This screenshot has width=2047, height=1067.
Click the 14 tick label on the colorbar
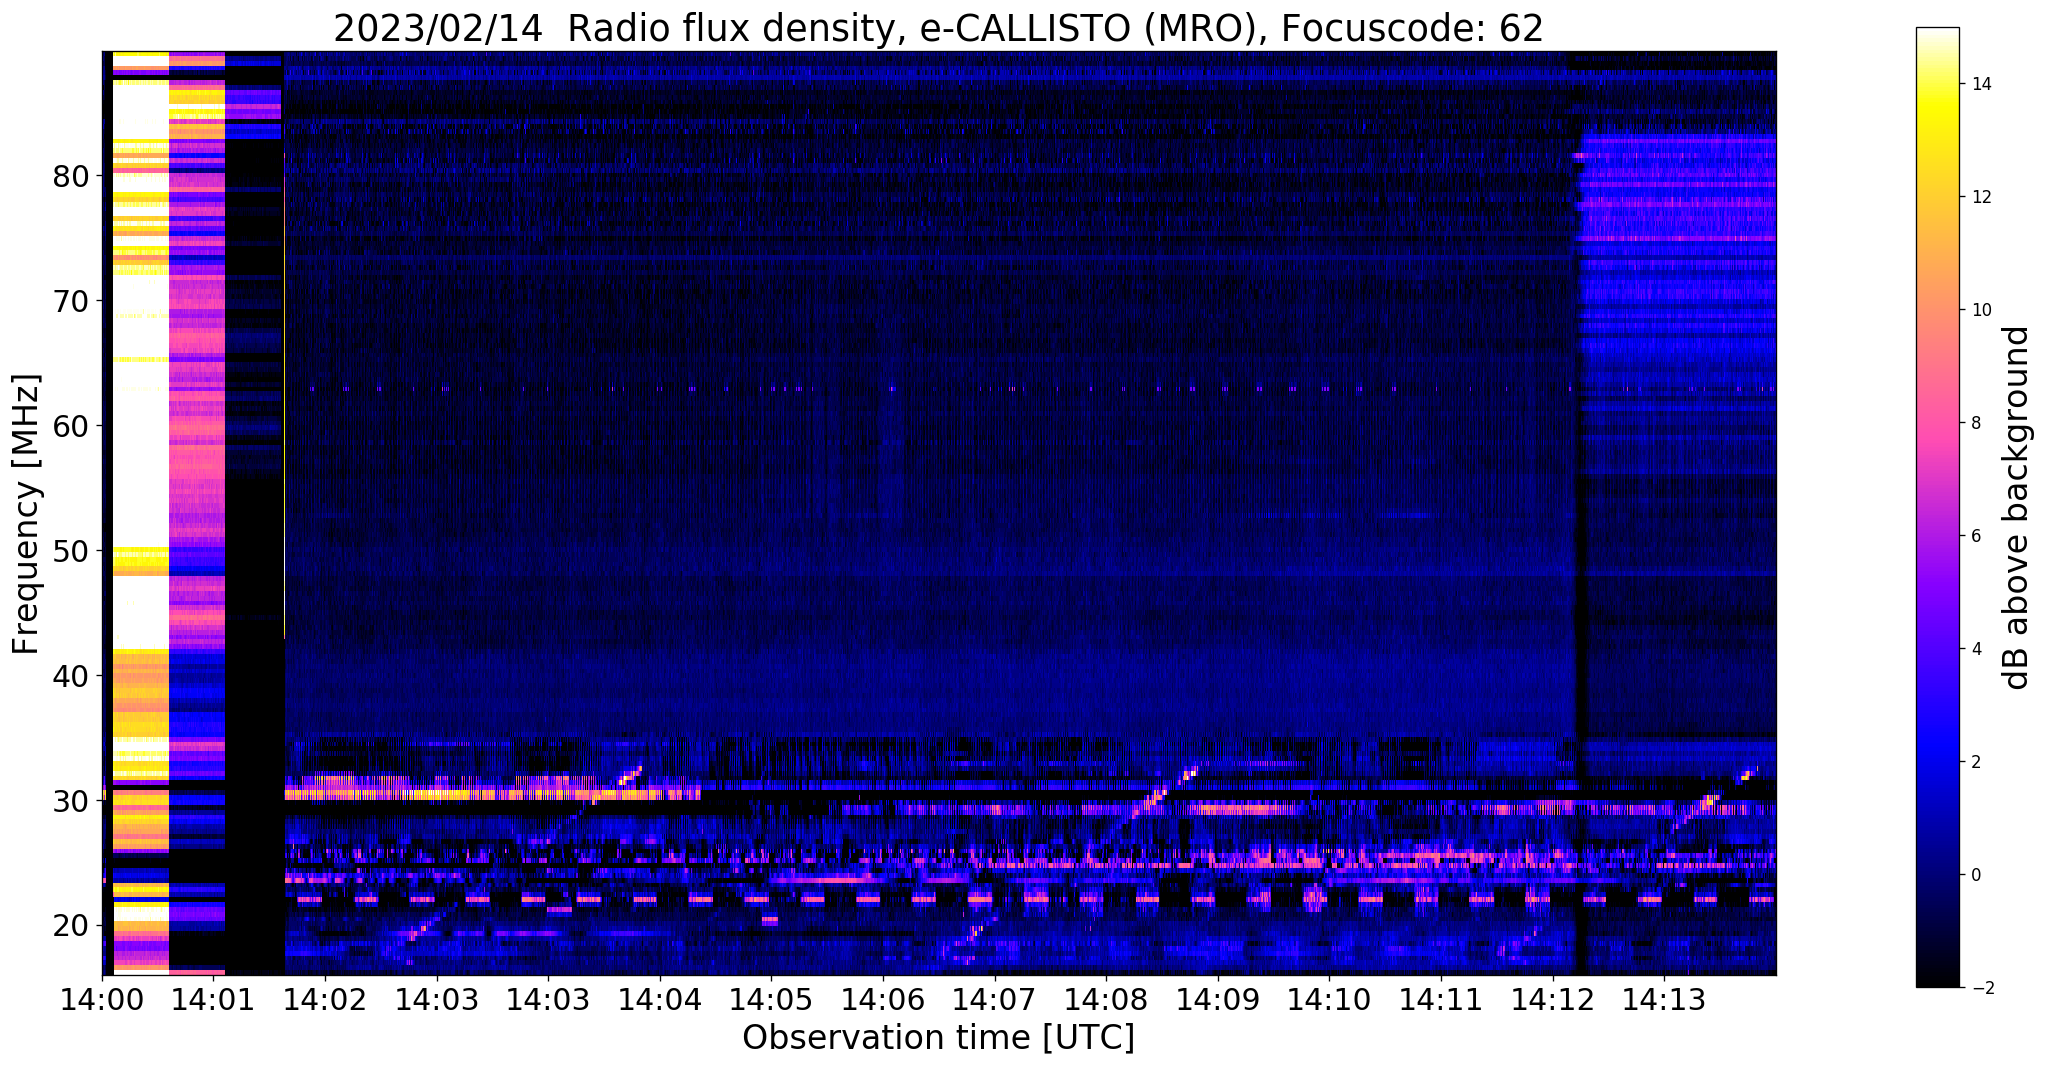pos(1980,84)
